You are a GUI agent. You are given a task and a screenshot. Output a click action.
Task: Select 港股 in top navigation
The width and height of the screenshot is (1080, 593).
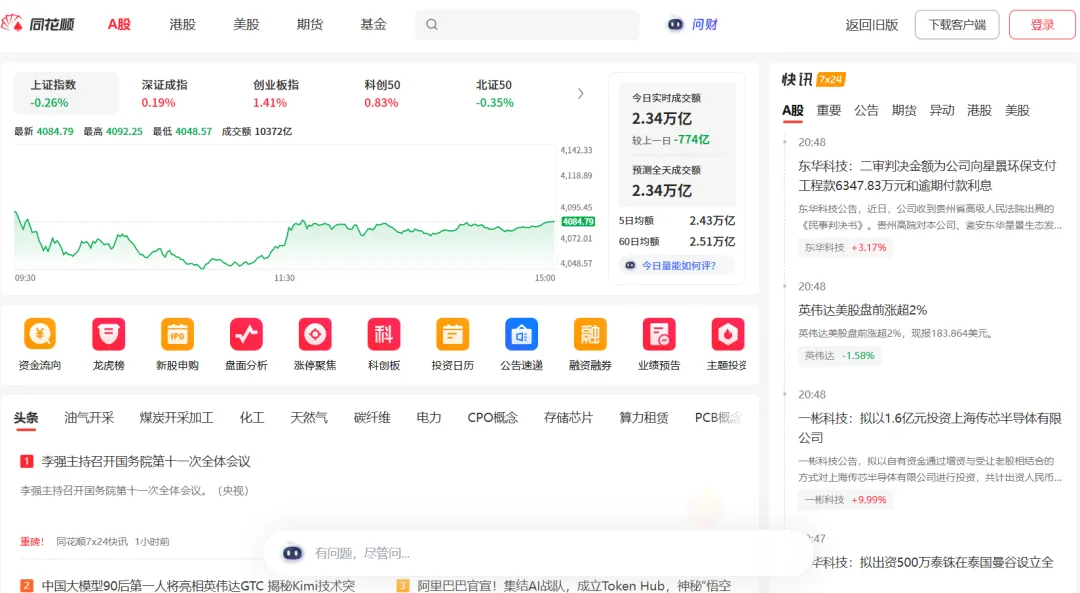click(183, 24)
